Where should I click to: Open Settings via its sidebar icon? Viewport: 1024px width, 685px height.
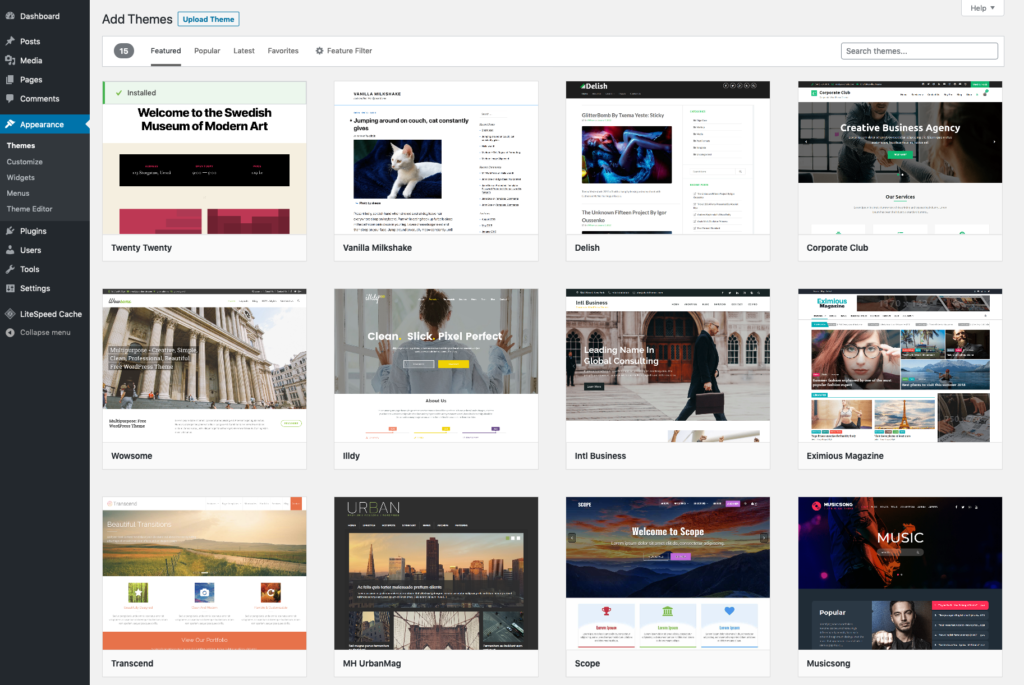pyautogui.click(x=10, y=288)
